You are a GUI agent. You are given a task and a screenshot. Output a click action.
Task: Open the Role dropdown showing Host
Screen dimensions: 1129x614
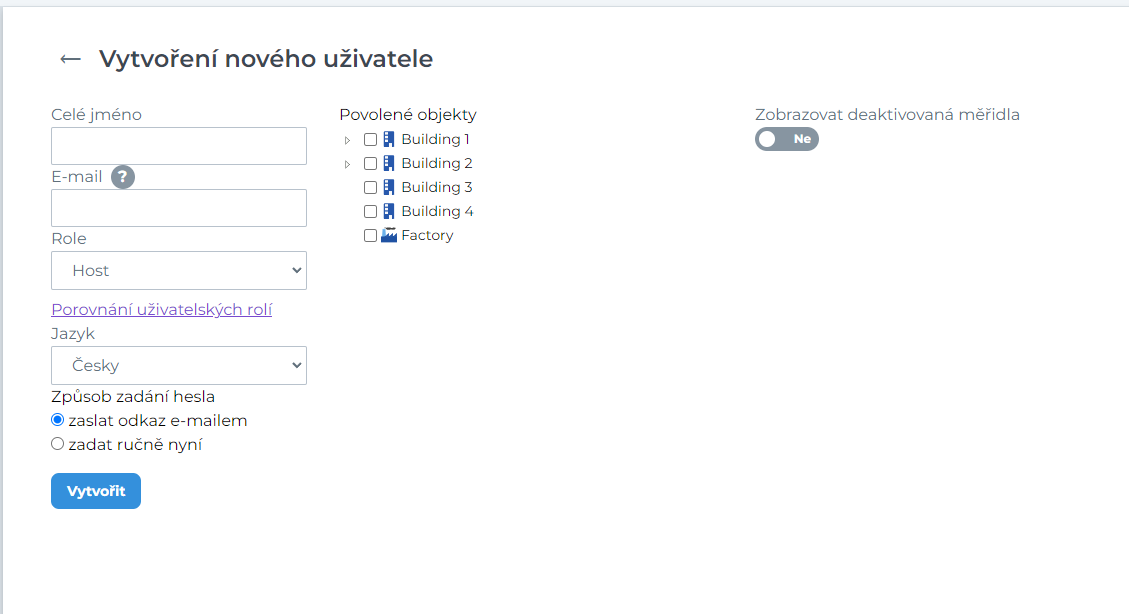tap(179, 270)
